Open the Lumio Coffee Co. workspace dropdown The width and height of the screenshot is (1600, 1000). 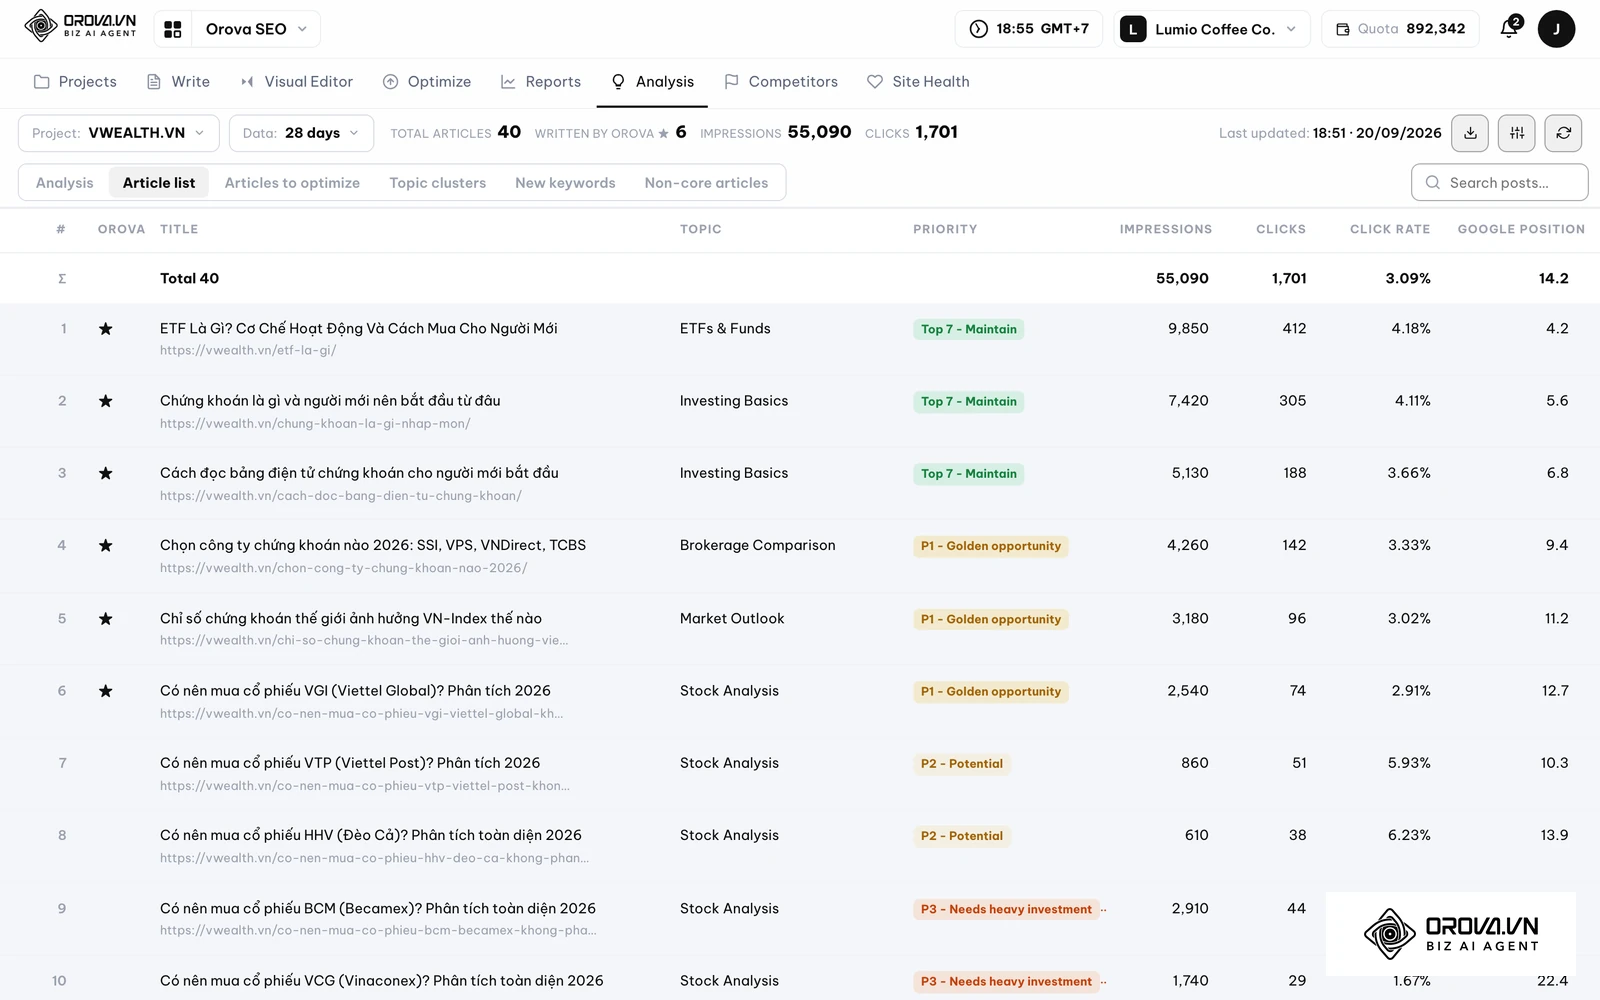click(x=1212, y=29)
